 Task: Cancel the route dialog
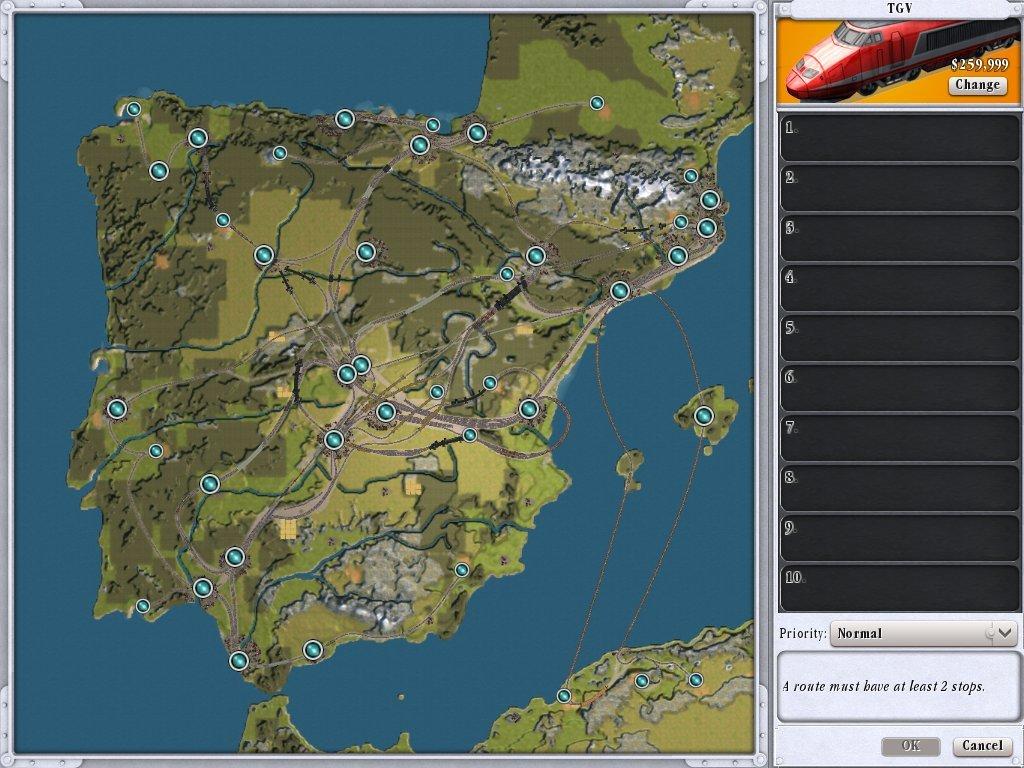[x=982, y=746]
